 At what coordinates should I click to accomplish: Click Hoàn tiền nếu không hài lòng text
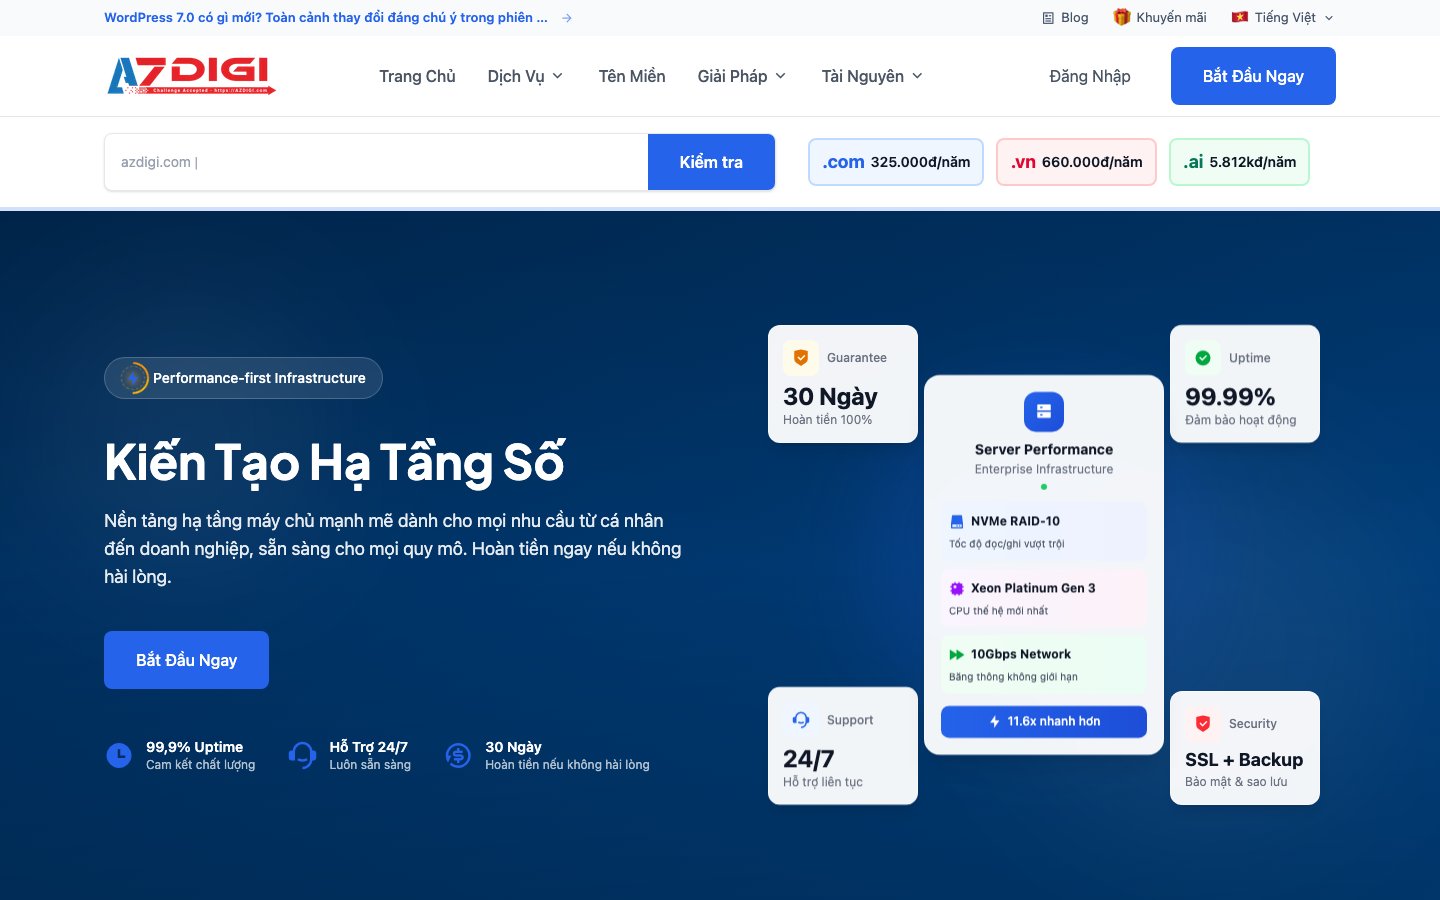[567, 765]
